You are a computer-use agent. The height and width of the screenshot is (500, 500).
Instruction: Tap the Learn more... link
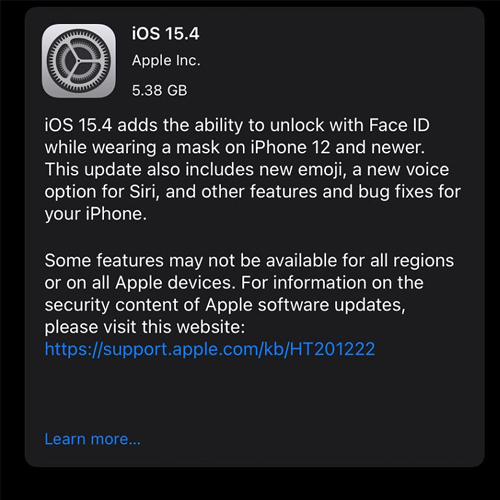click(x=92, y=439)
